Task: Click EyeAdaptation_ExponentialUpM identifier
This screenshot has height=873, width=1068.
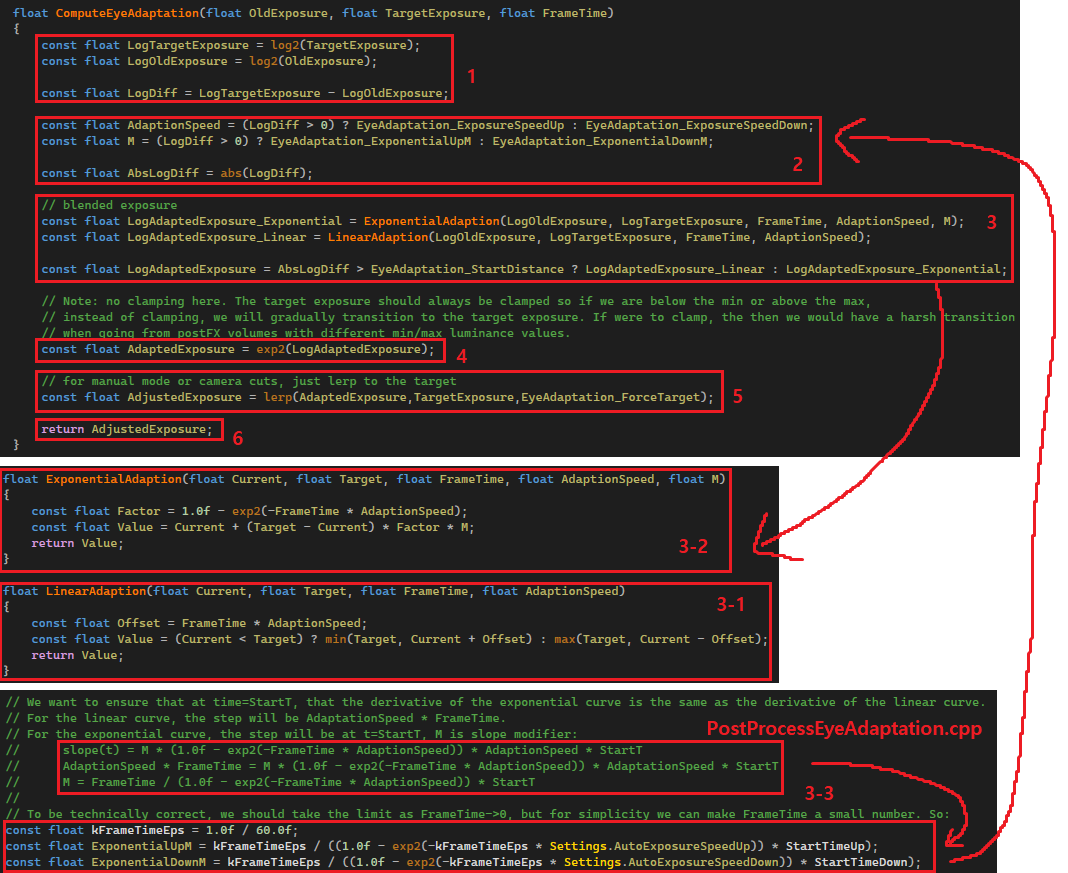Action: [371, 142]
